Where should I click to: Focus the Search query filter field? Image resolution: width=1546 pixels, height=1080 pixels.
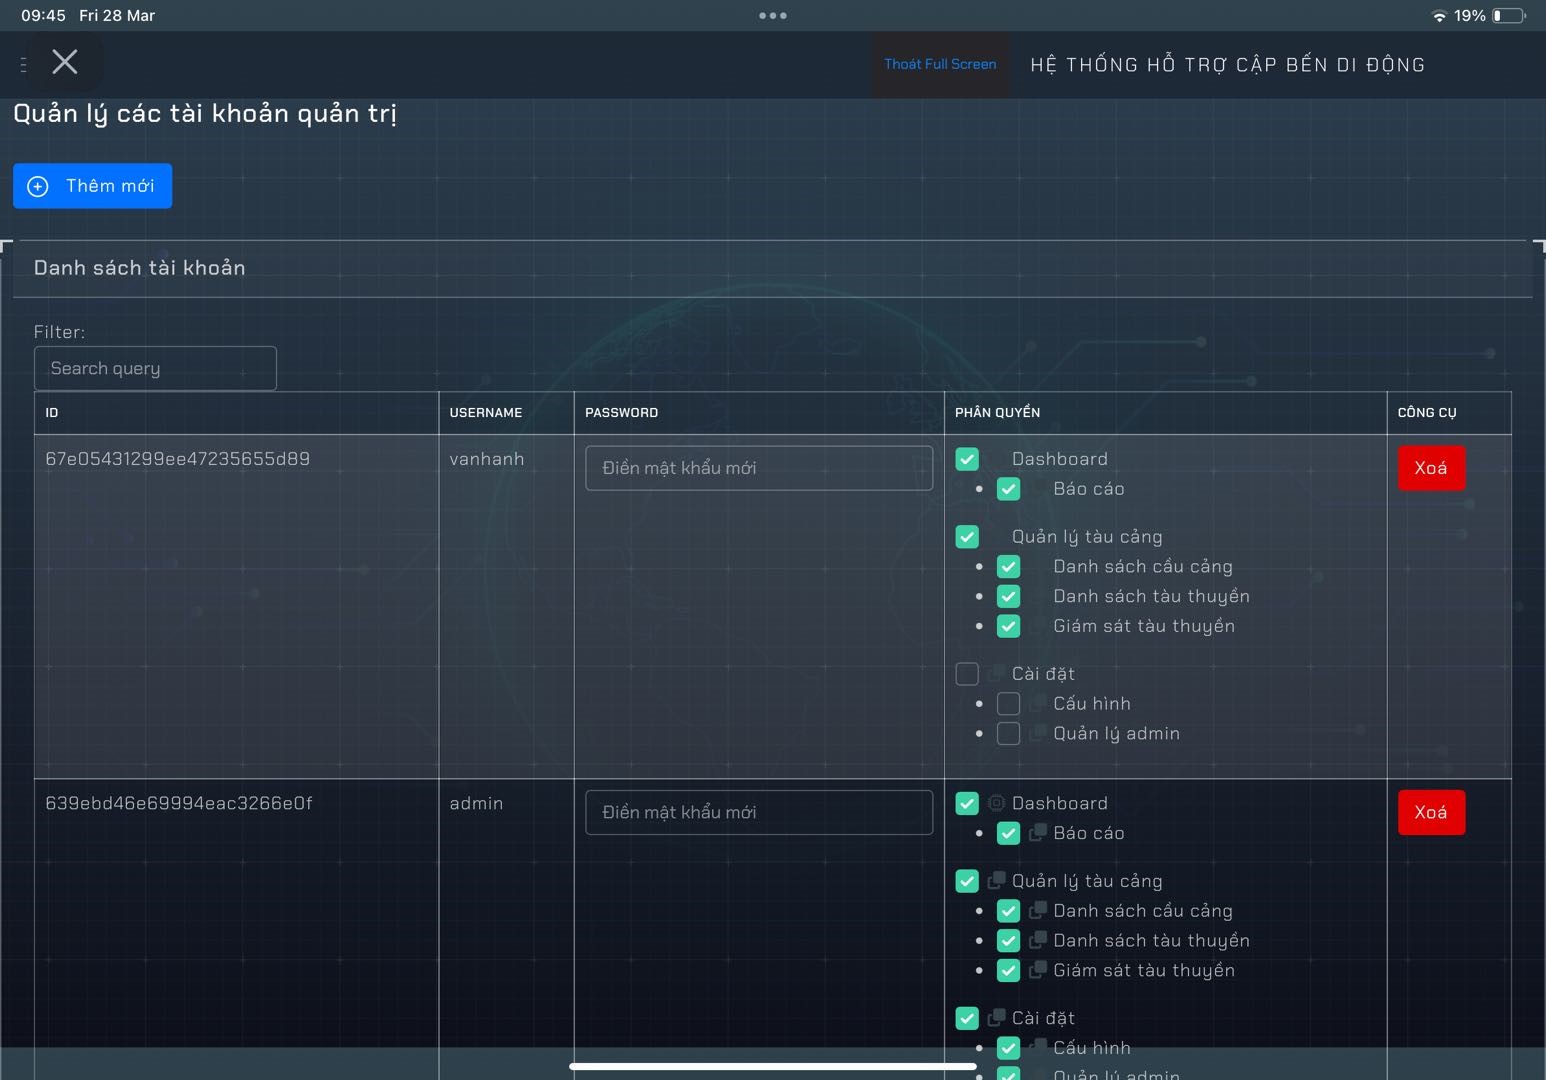(155, 368)
